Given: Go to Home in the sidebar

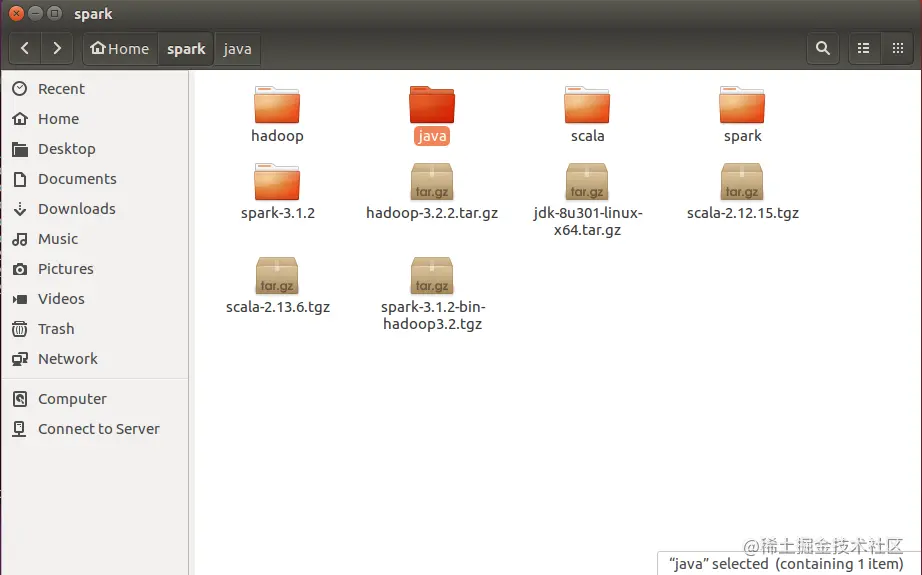Looking at the screenshot, I should [x=94, y=119].
